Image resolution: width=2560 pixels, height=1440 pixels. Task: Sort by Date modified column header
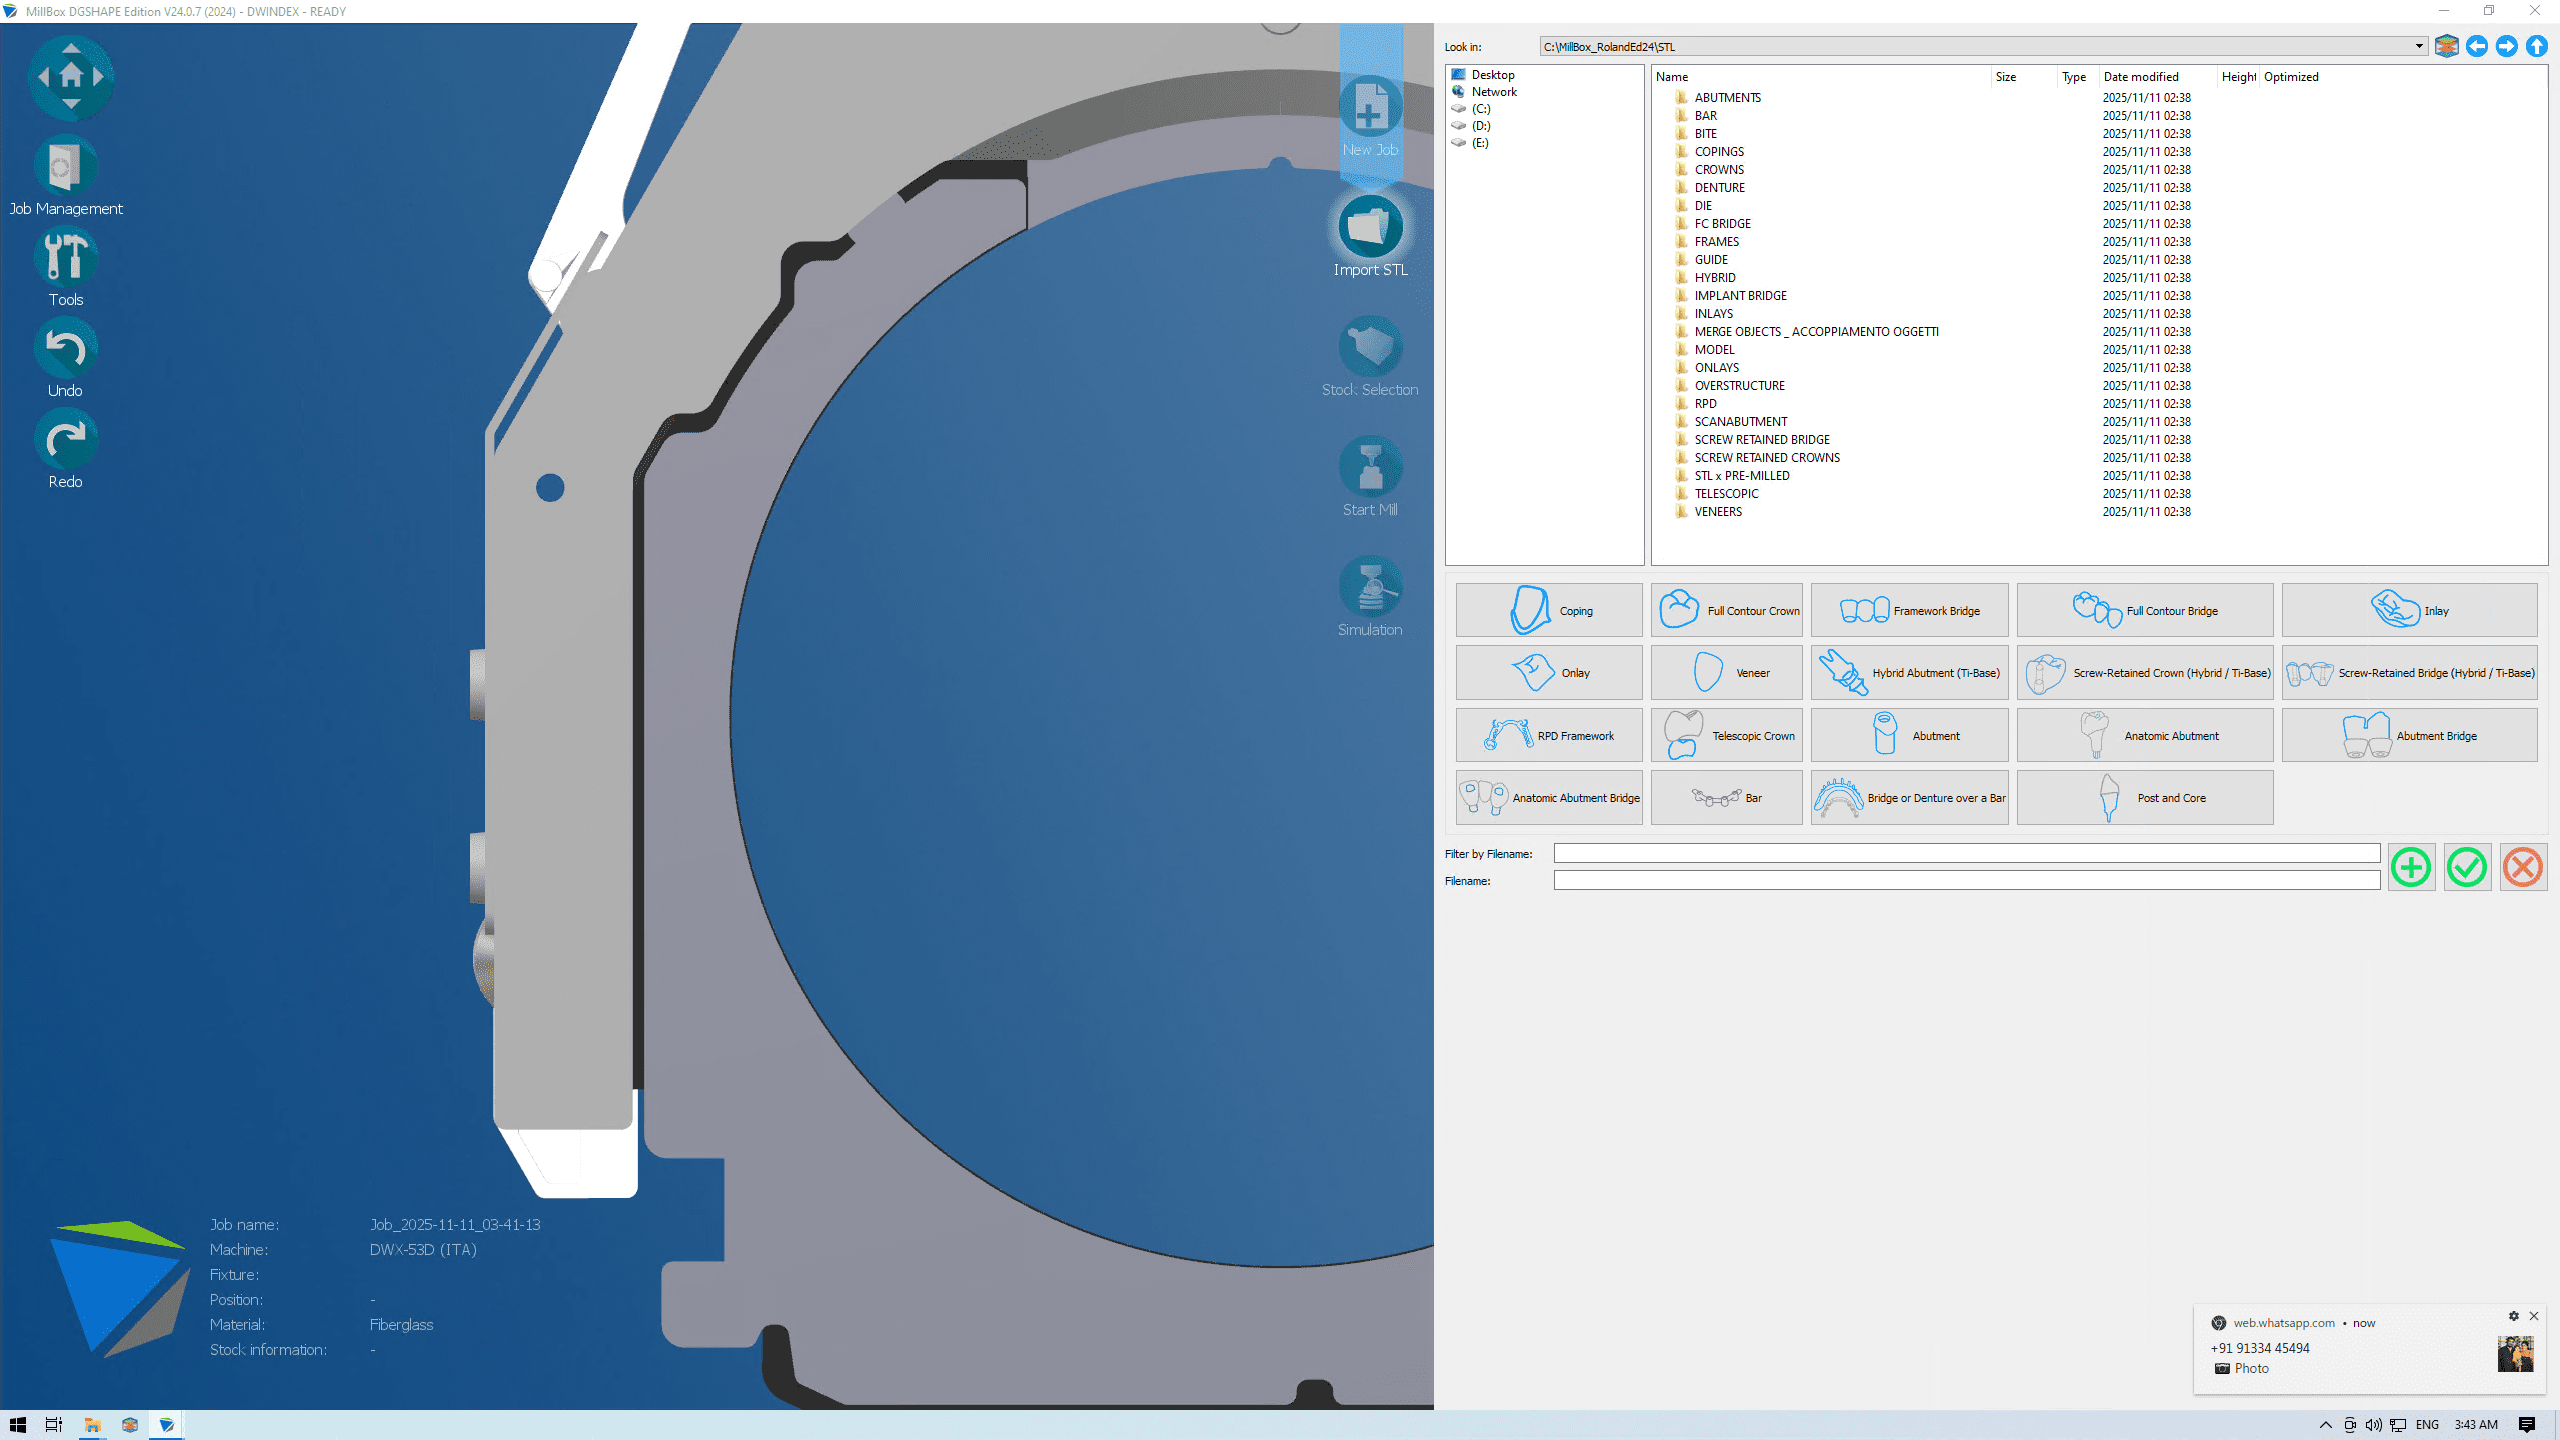(2140, 77)
